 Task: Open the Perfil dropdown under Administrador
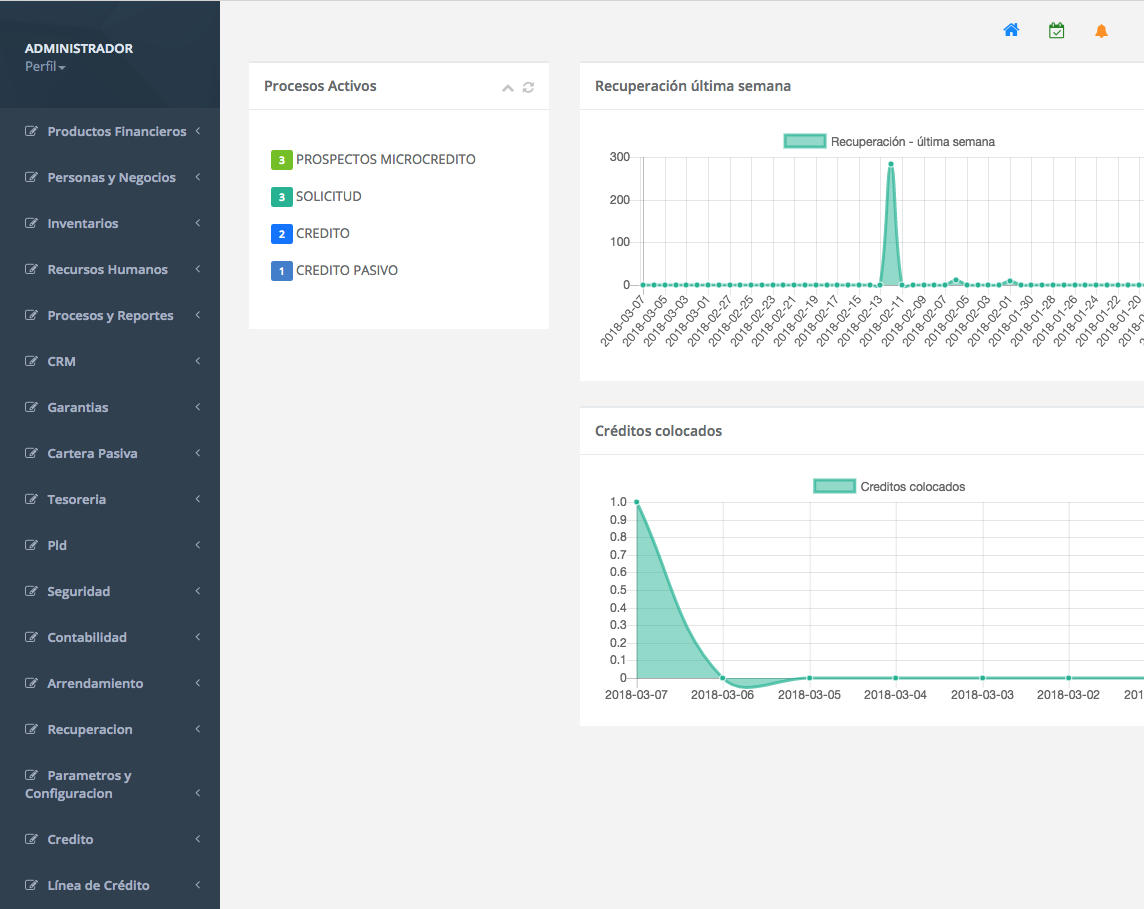[x=45, y=67]
